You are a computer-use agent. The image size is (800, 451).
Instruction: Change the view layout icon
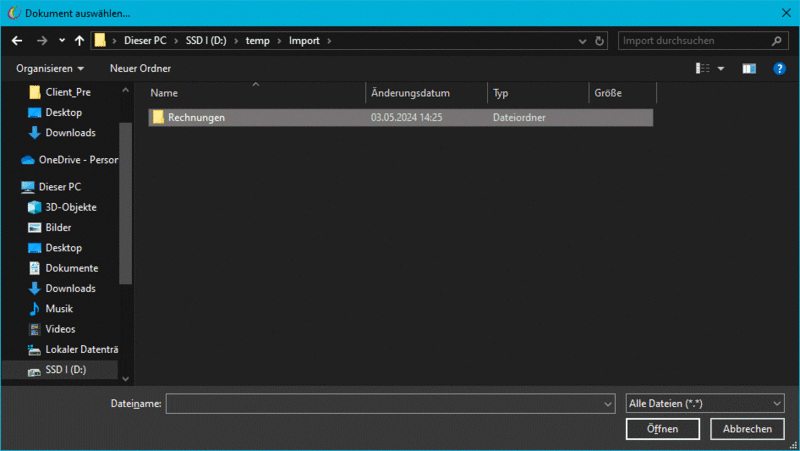(703, 68)
